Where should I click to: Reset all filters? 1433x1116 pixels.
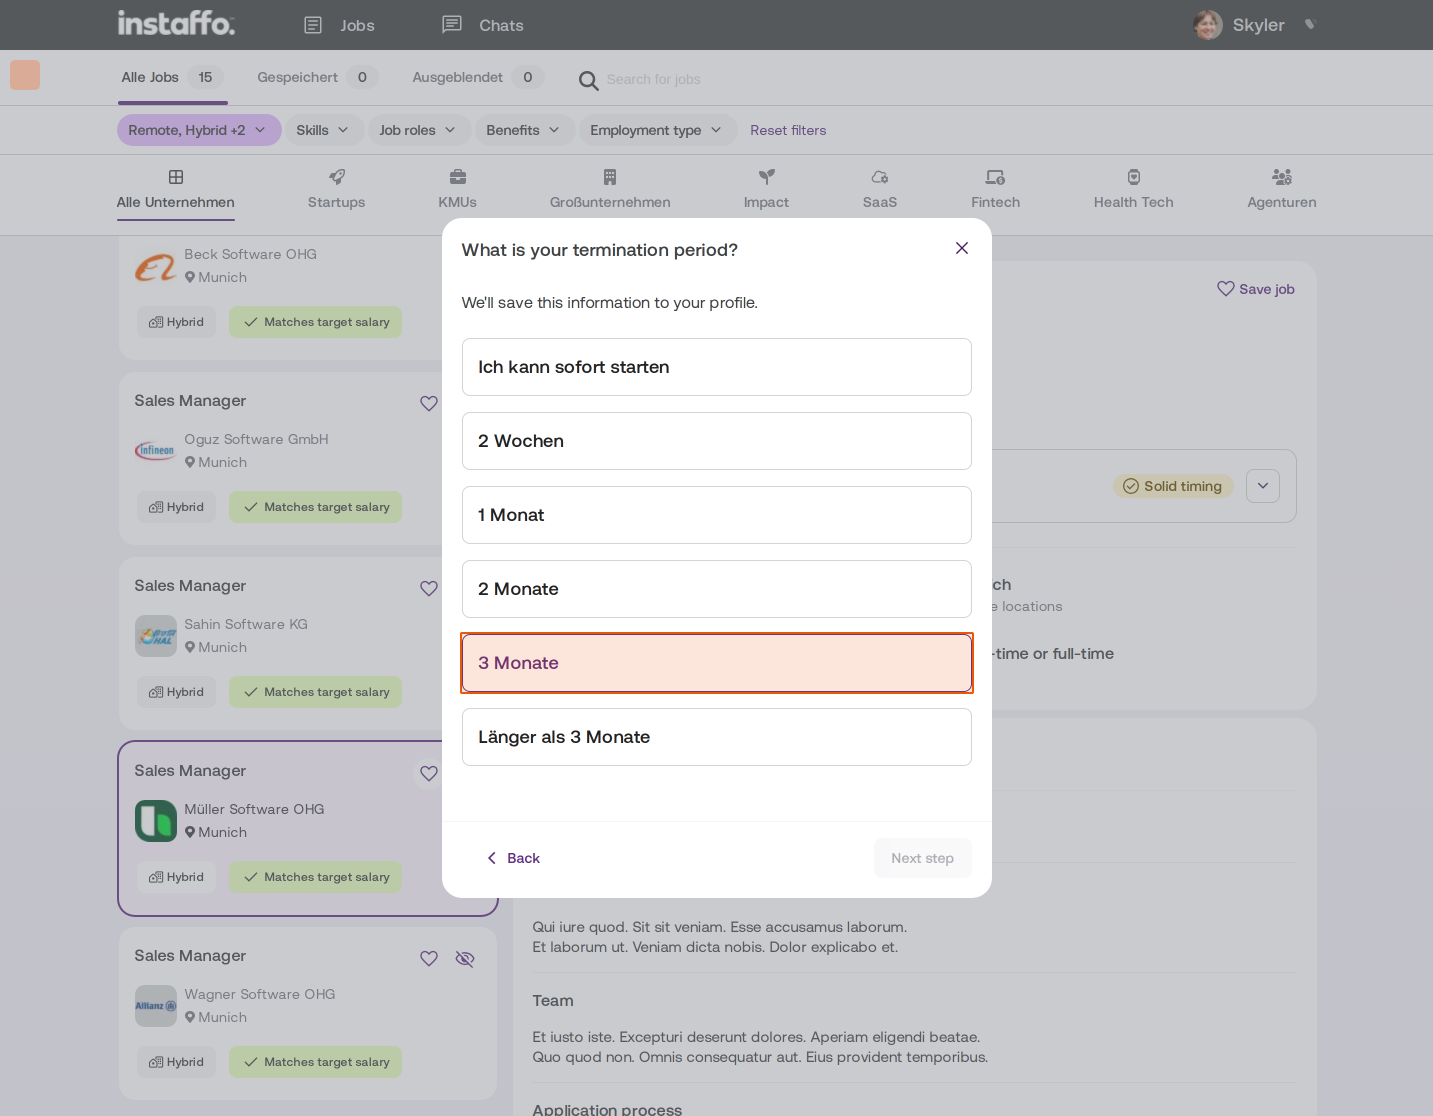[788, 130]
